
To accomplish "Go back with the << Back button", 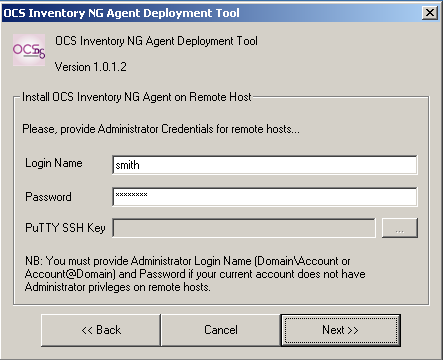I will 101,330.
